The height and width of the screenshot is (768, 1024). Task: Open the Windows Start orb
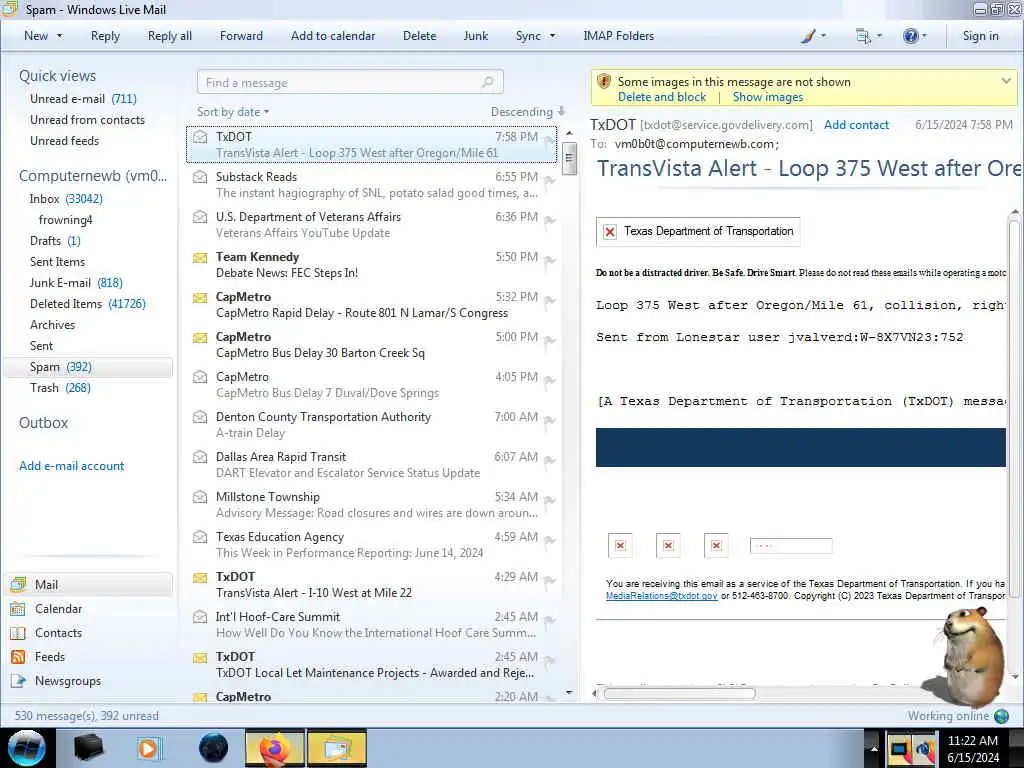(27, 748)
